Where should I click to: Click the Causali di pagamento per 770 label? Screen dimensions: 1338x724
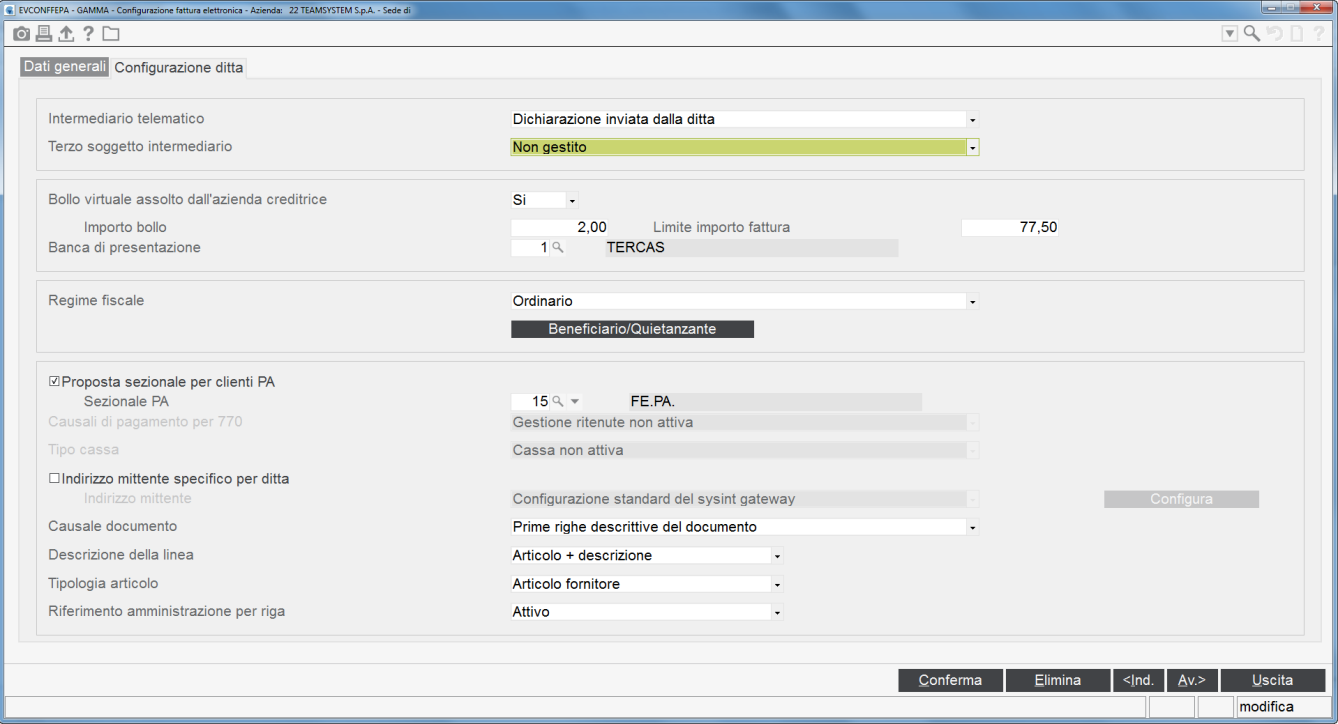pos(145,422)
